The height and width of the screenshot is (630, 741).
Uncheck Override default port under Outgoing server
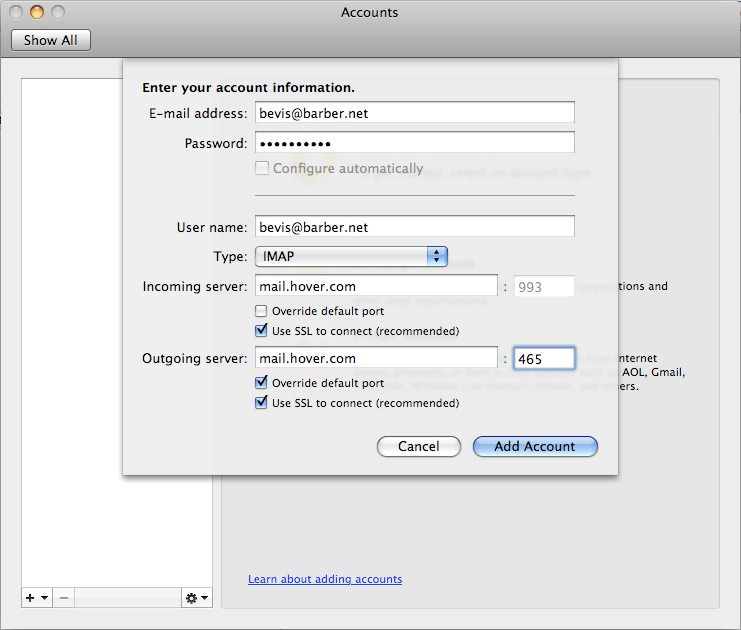pyautogui.click(x=261, y=382)
